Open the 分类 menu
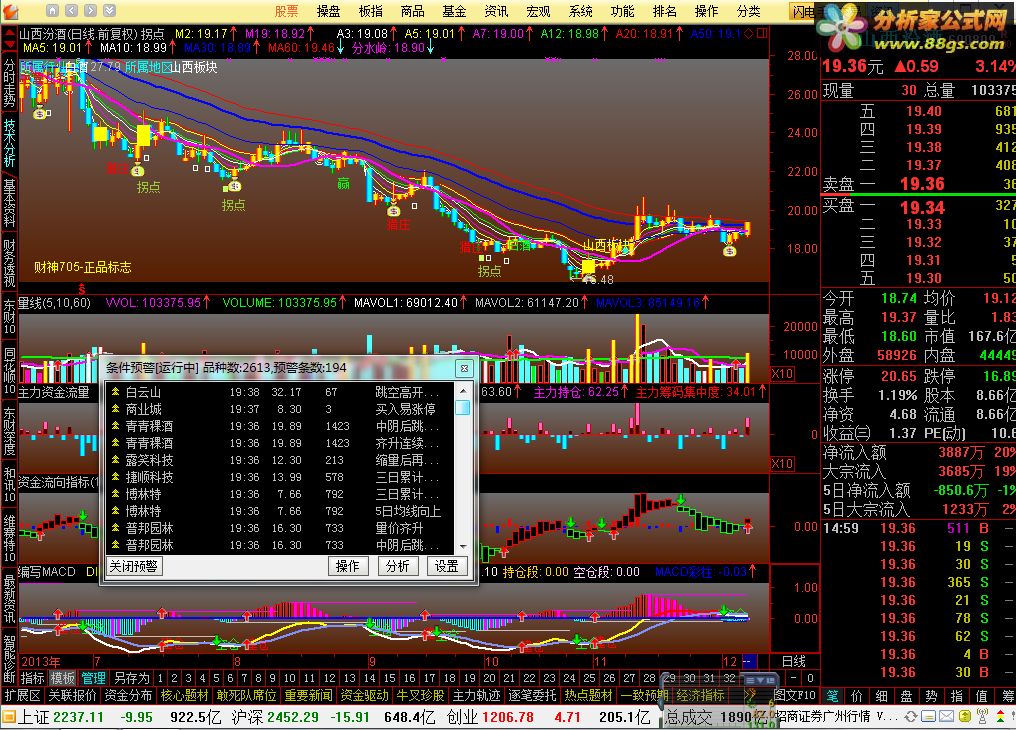 (x=748, y=11)
